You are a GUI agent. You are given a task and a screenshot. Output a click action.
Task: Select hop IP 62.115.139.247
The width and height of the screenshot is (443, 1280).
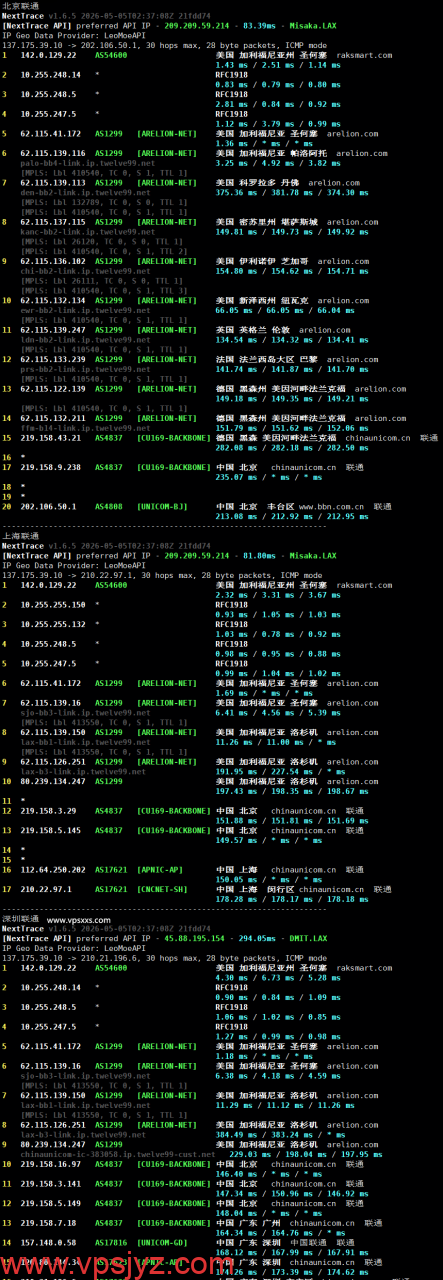(x=52, y=331)
